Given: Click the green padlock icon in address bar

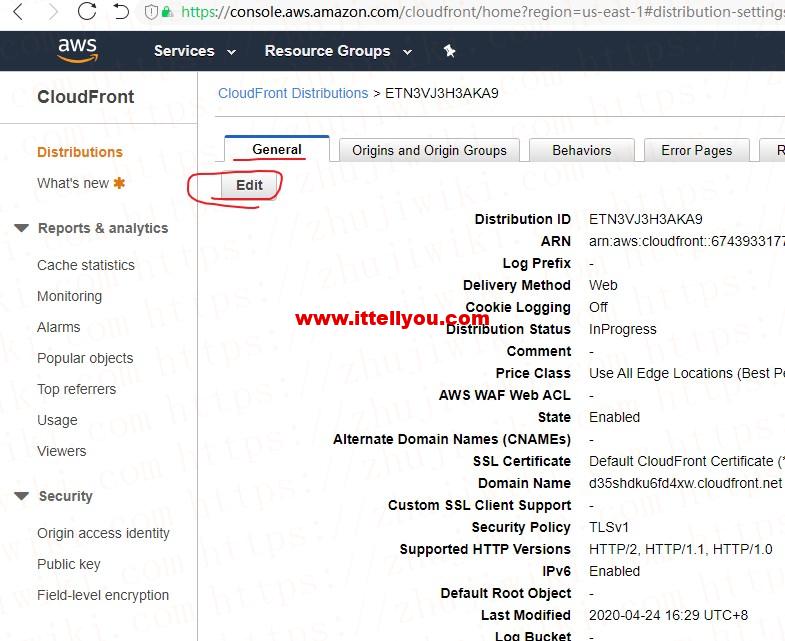Looking at the screenshot, I should click(x=168, y=12).
